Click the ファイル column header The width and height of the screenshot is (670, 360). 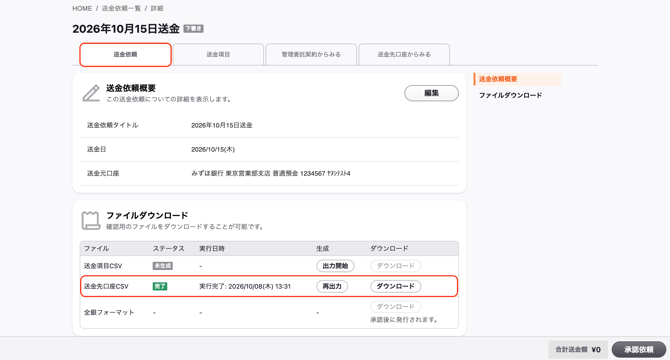96,249
